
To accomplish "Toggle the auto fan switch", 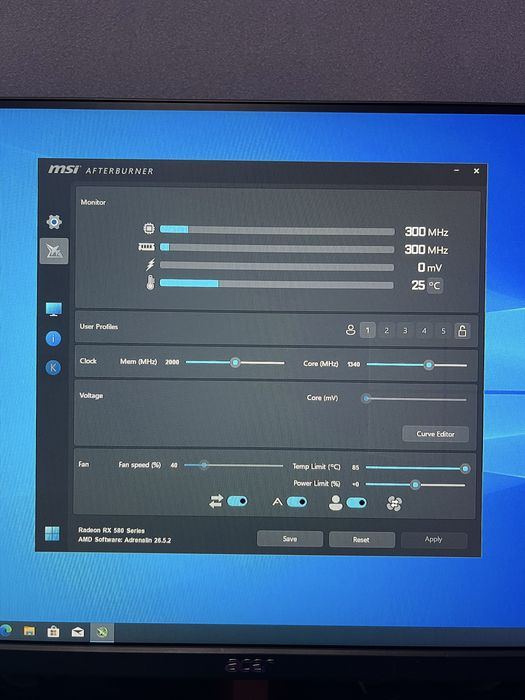I will [296, 502].
